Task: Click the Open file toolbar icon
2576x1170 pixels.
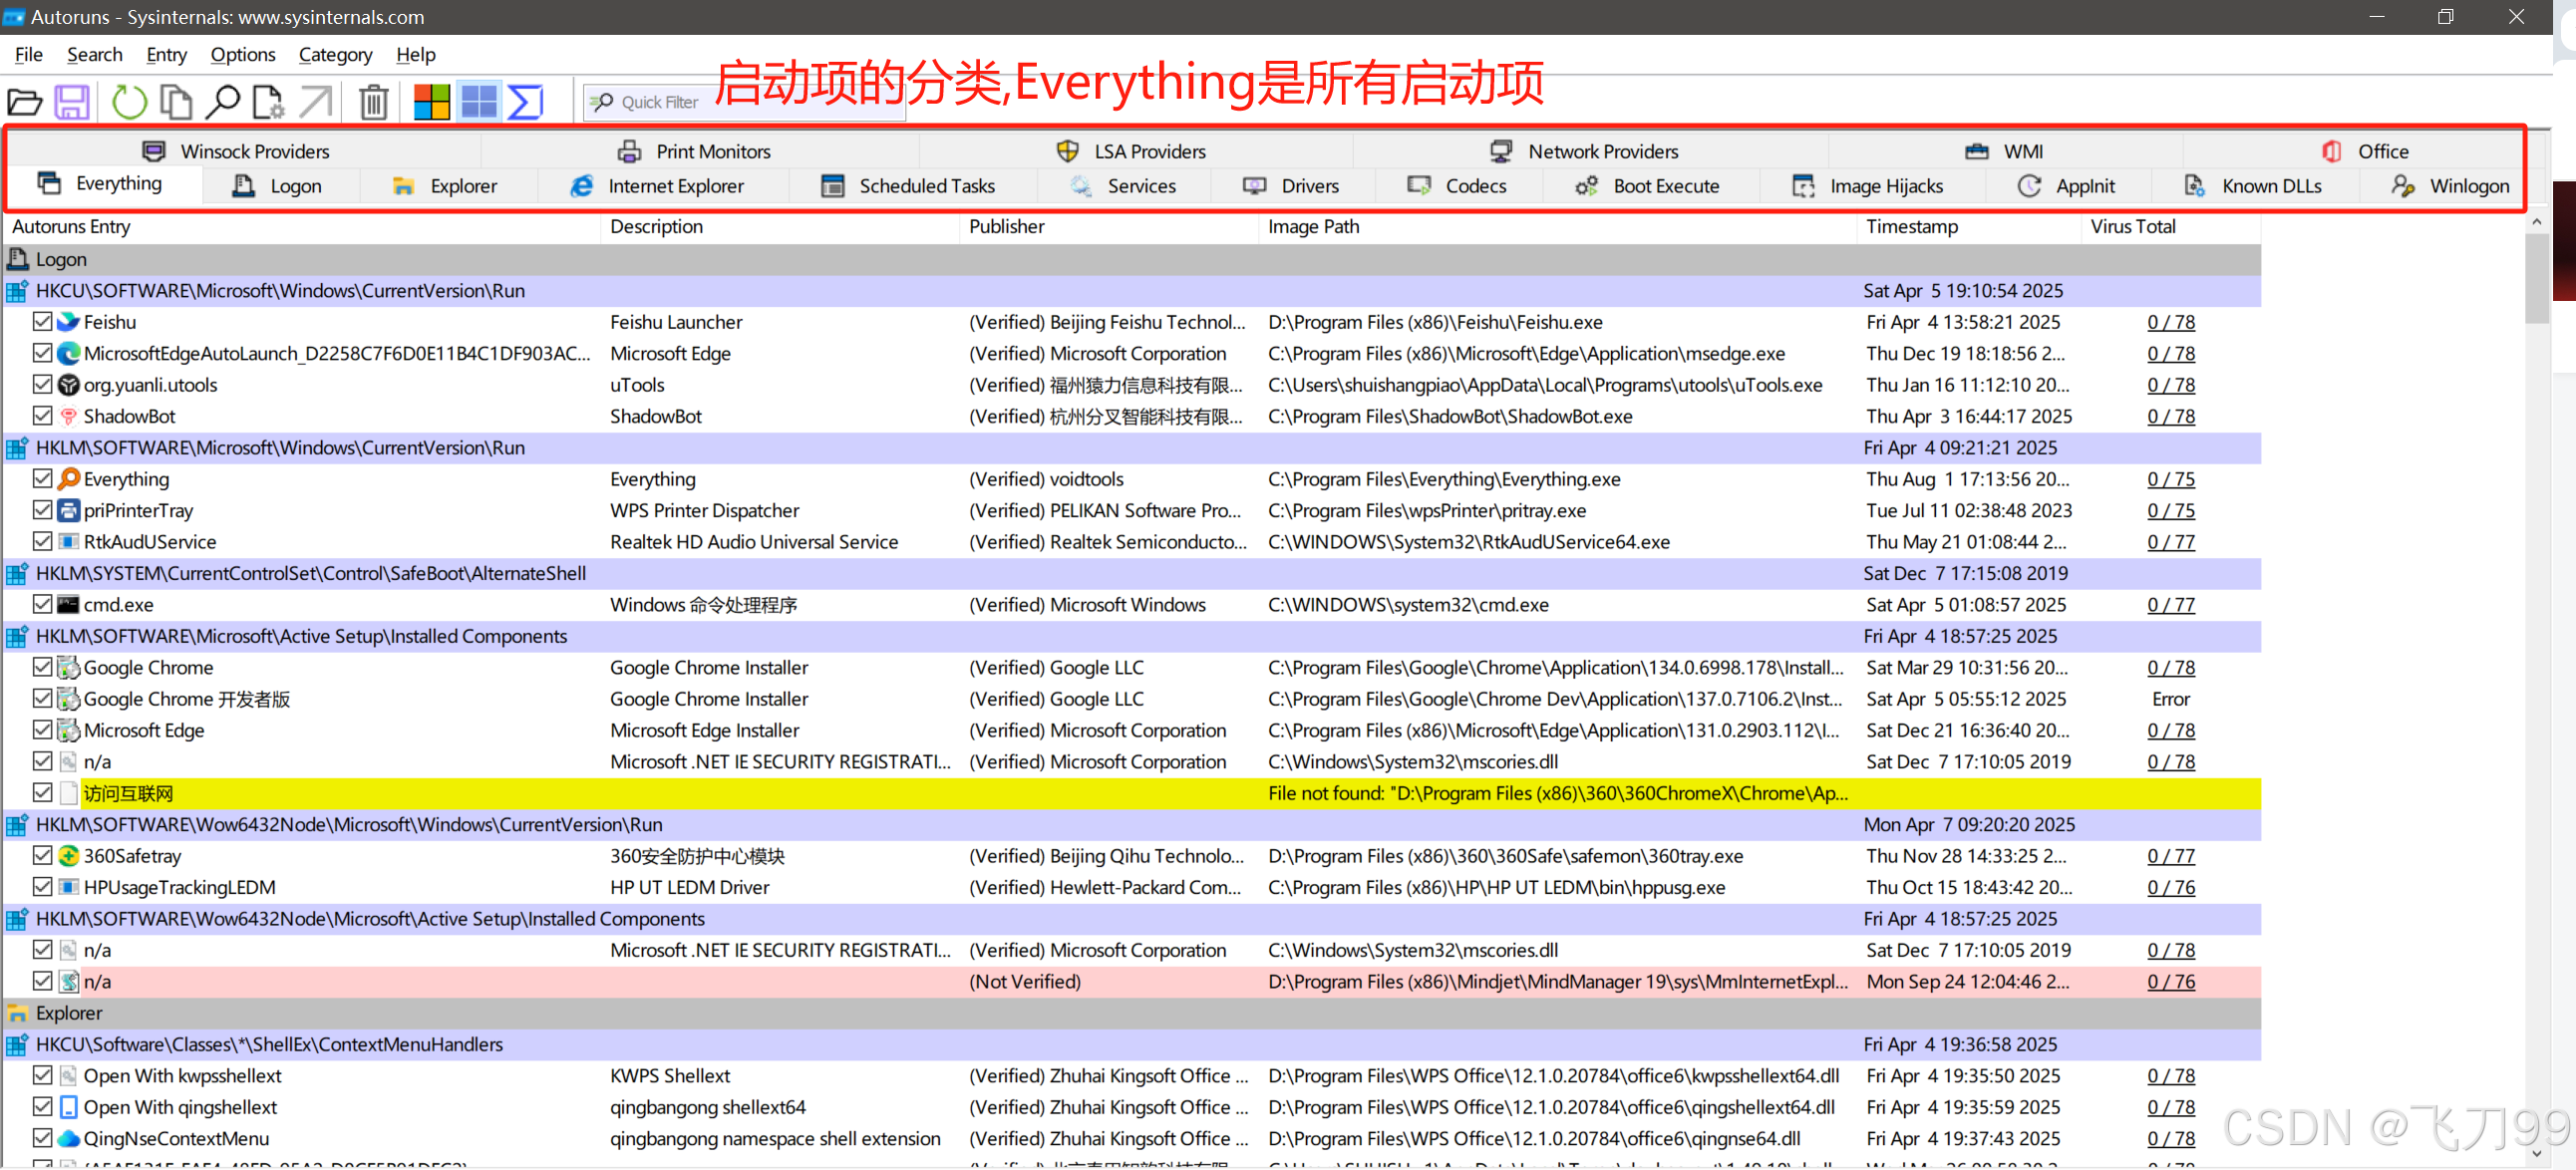Action: (x=25, y=102)
